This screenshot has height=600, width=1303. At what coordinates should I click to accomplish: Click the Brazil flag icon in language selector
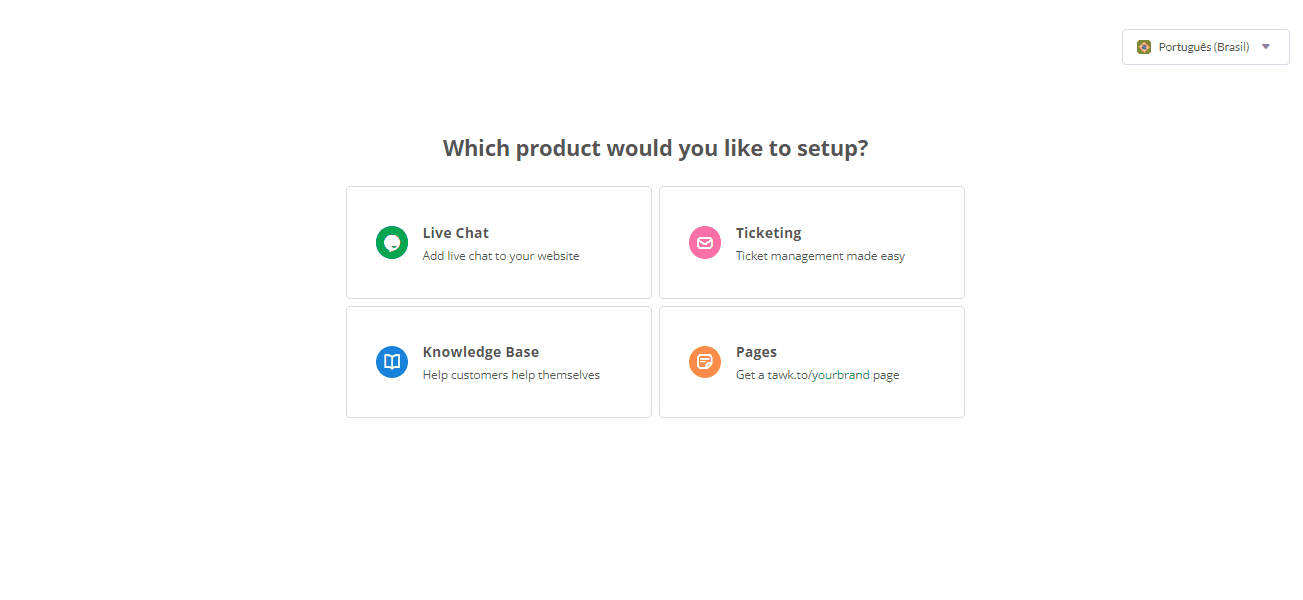pyautogui.click(x=1144, y=47)
